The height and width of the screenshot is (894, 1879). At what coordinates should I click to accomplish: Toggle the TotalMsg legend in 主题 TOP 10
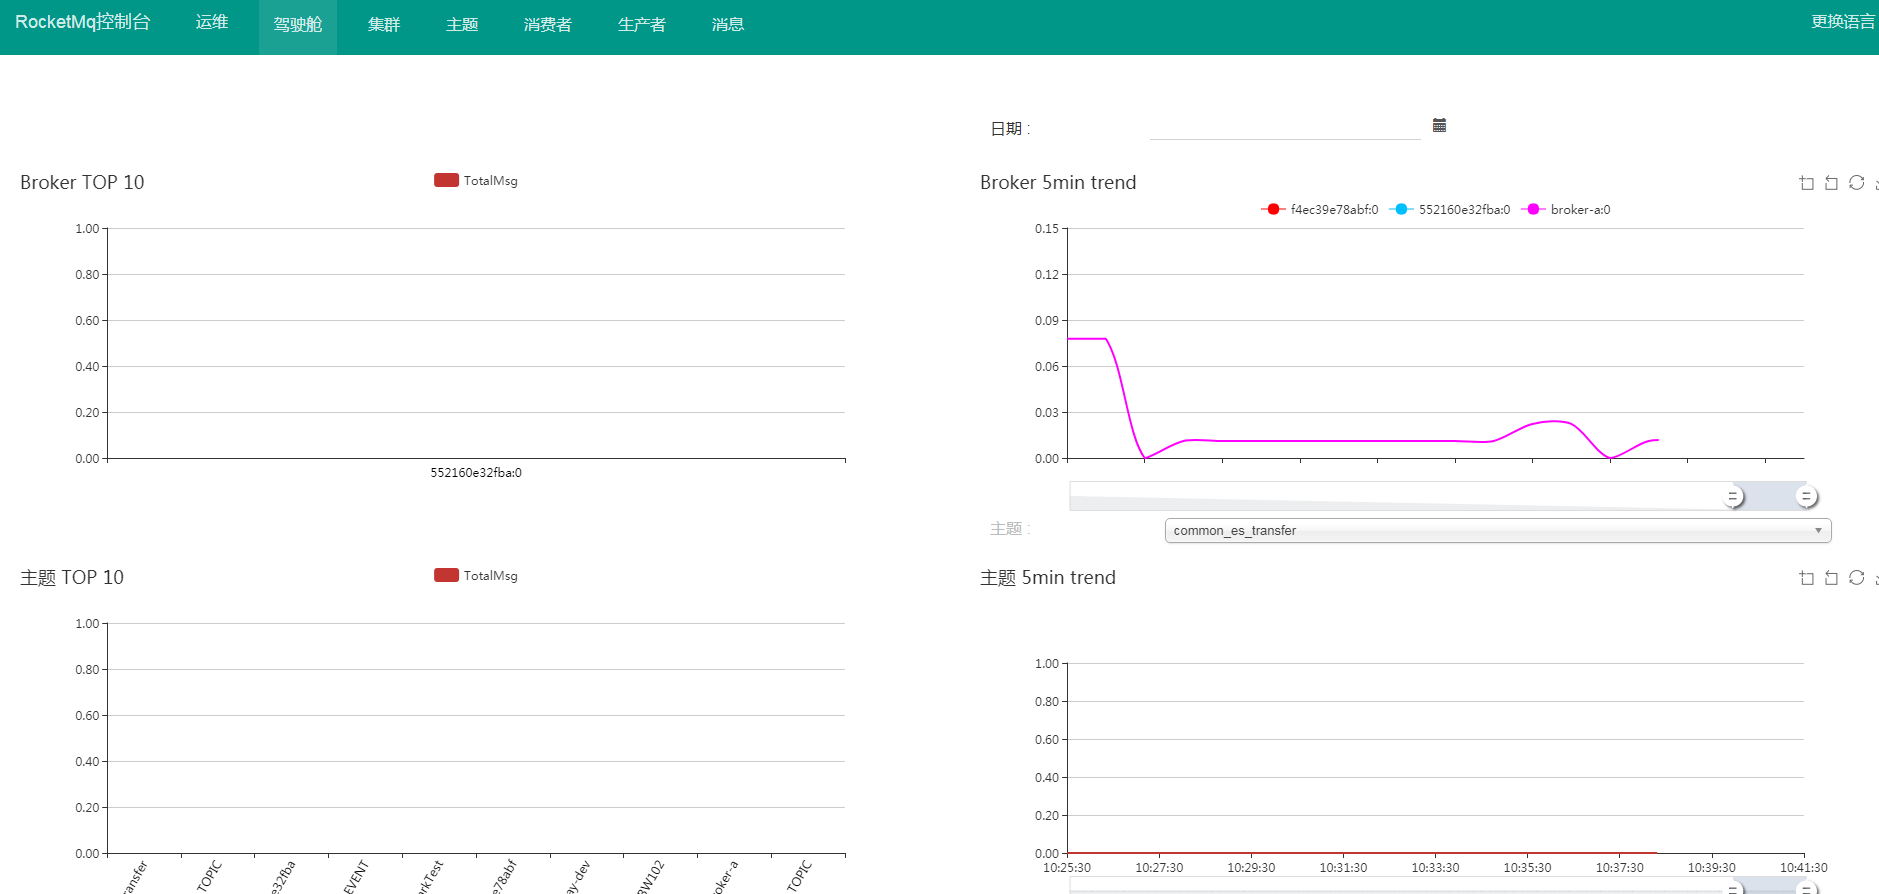[476, 576]
